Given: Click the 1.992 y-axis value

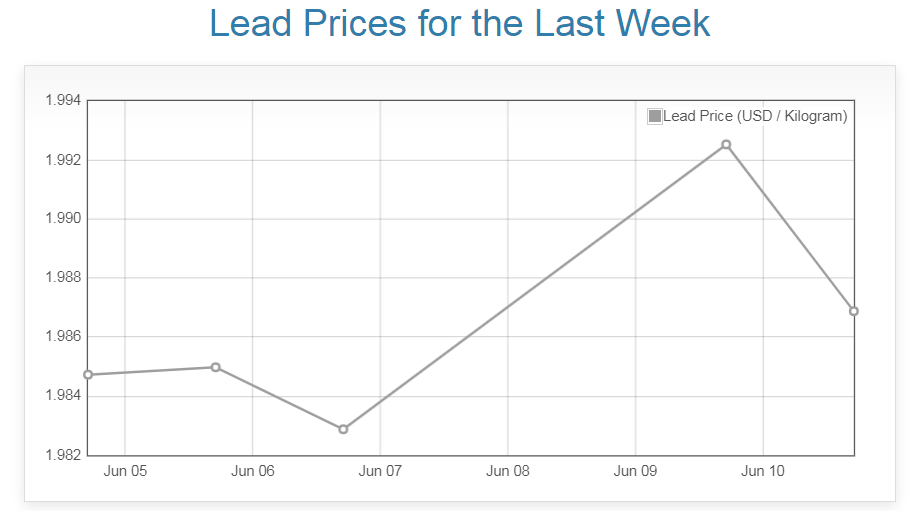Looking at the screenshot, I should (63, 160).
